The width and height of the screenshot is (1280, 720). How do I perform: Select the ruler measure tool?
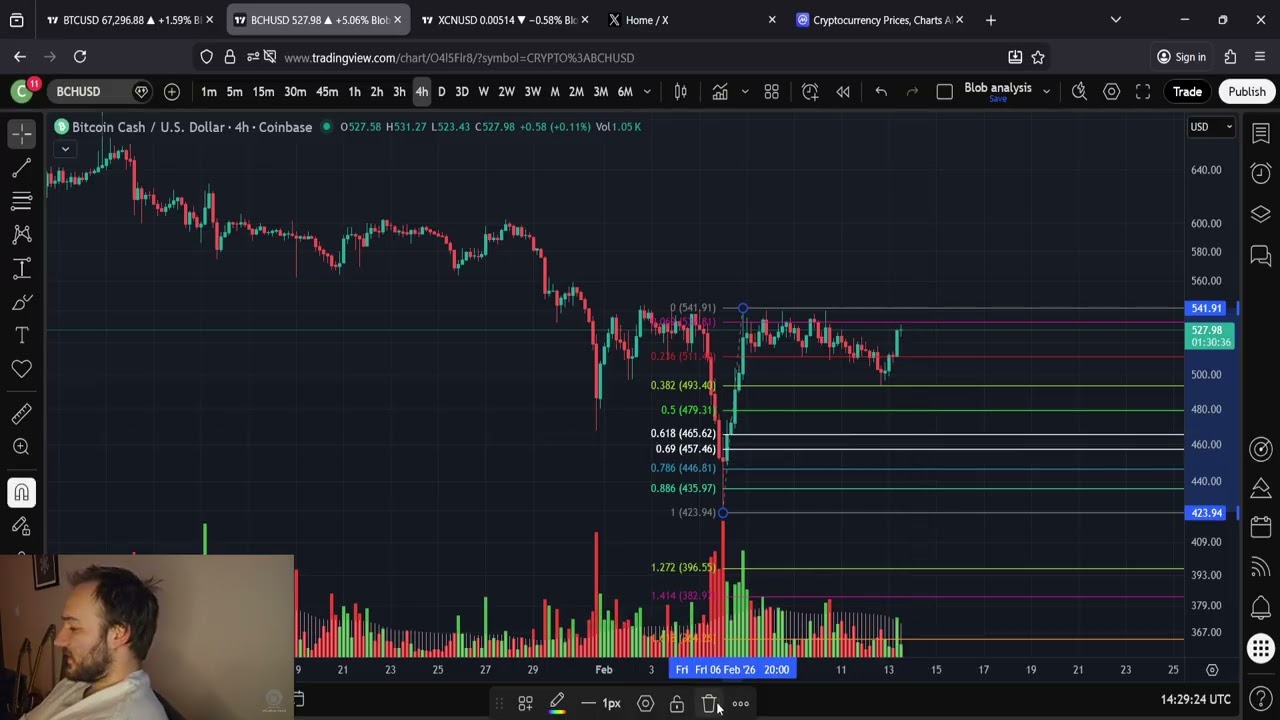(21, 413)
